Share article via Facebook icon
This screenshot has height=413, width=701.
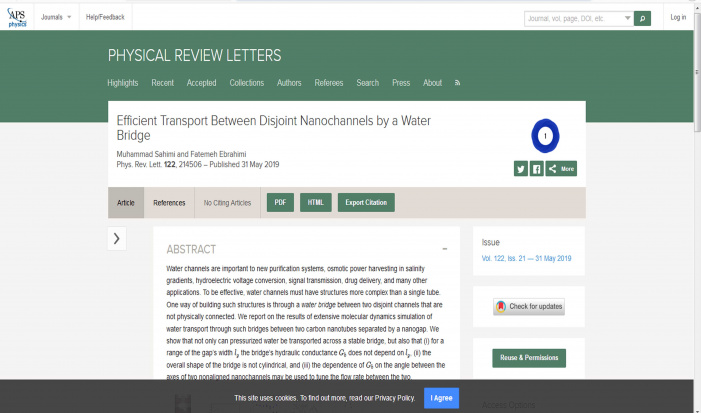click(536, 169)
